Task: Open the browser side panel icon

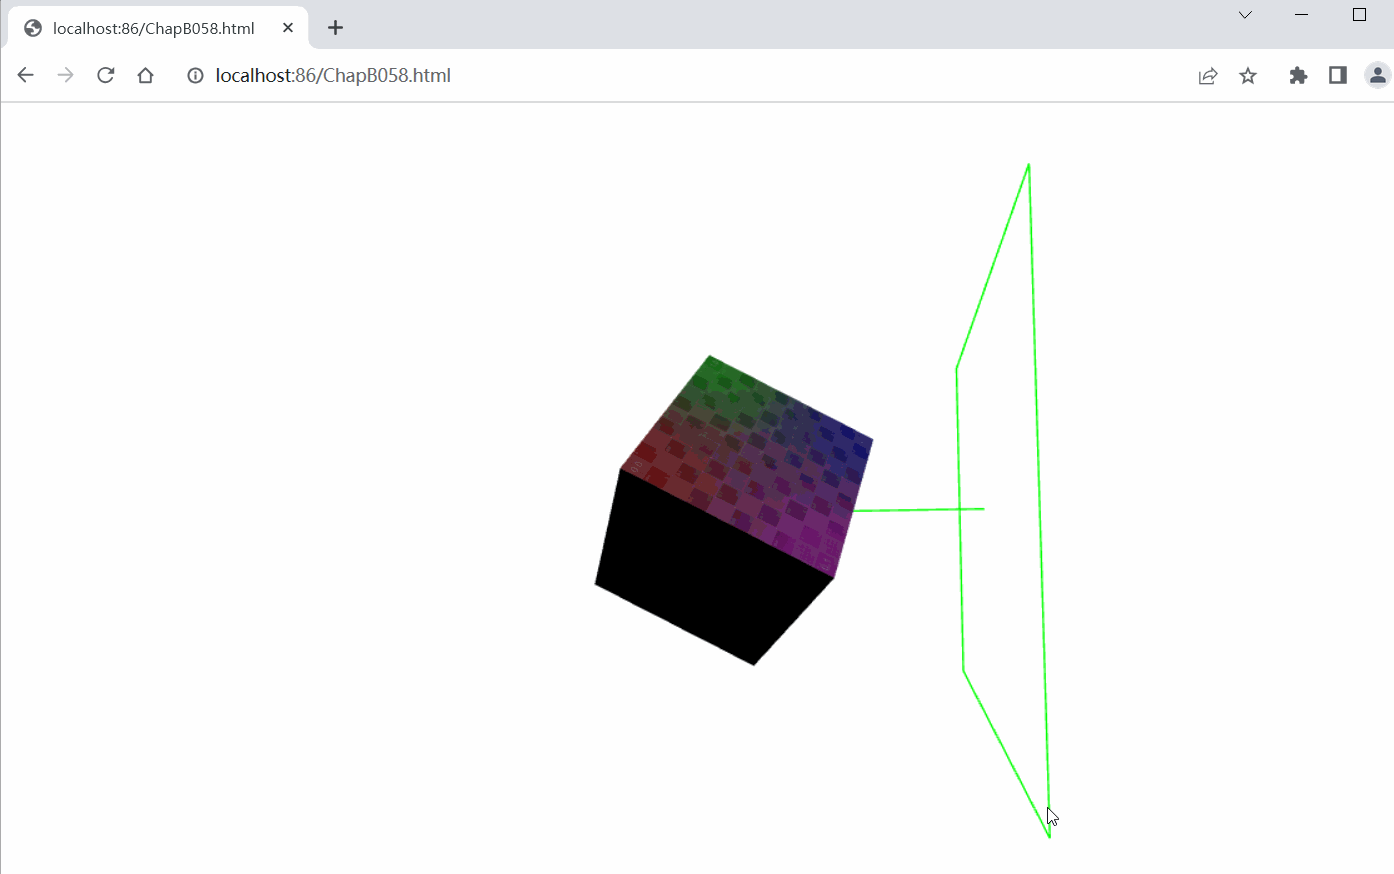Action: click(x=1337, y=75)
